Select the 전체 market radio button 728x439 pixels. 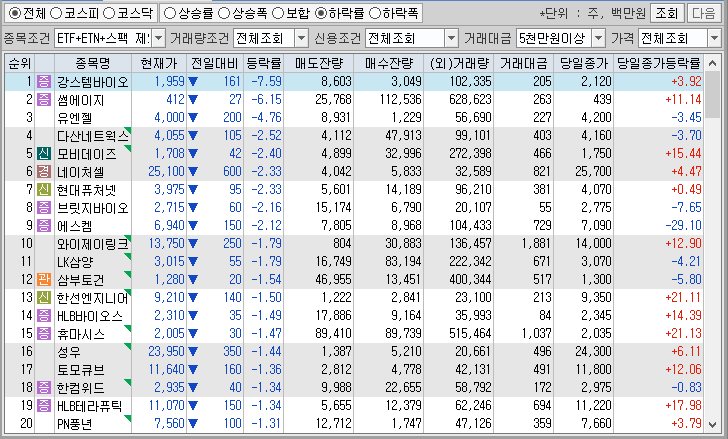(x=15, y=13)
